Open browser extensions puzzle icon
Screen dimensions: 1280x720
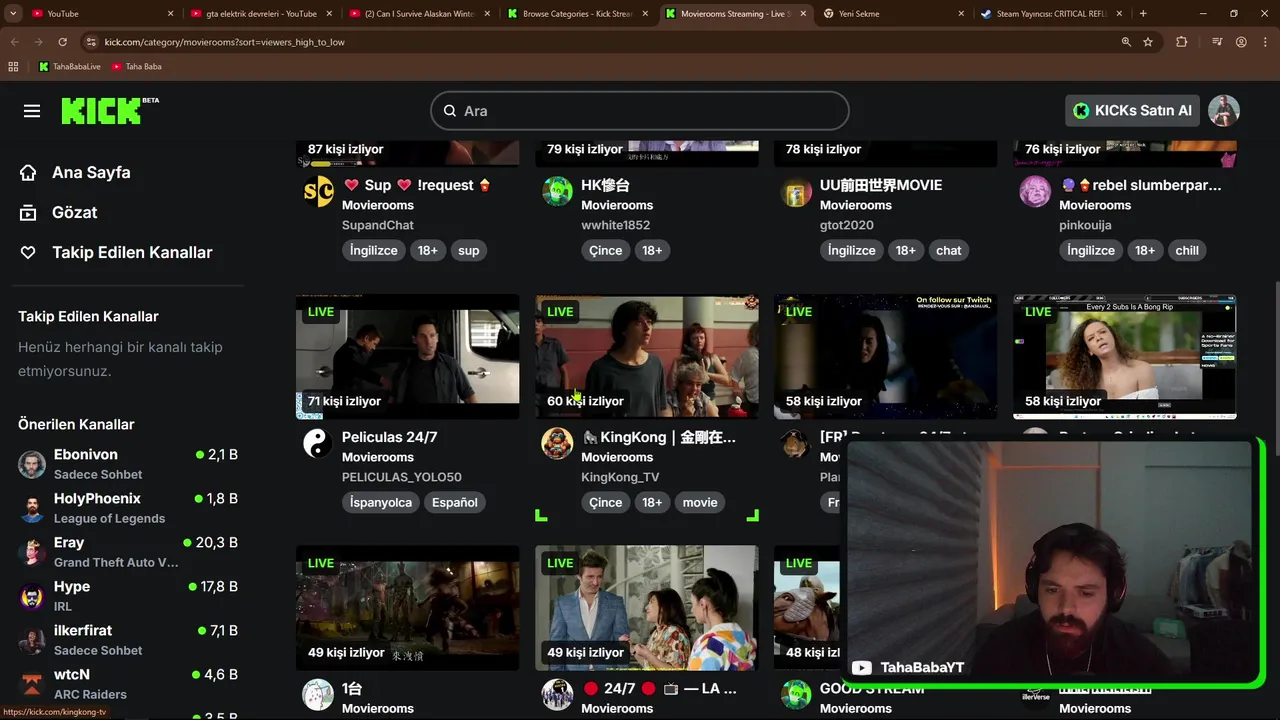[x=1182, y=42]
